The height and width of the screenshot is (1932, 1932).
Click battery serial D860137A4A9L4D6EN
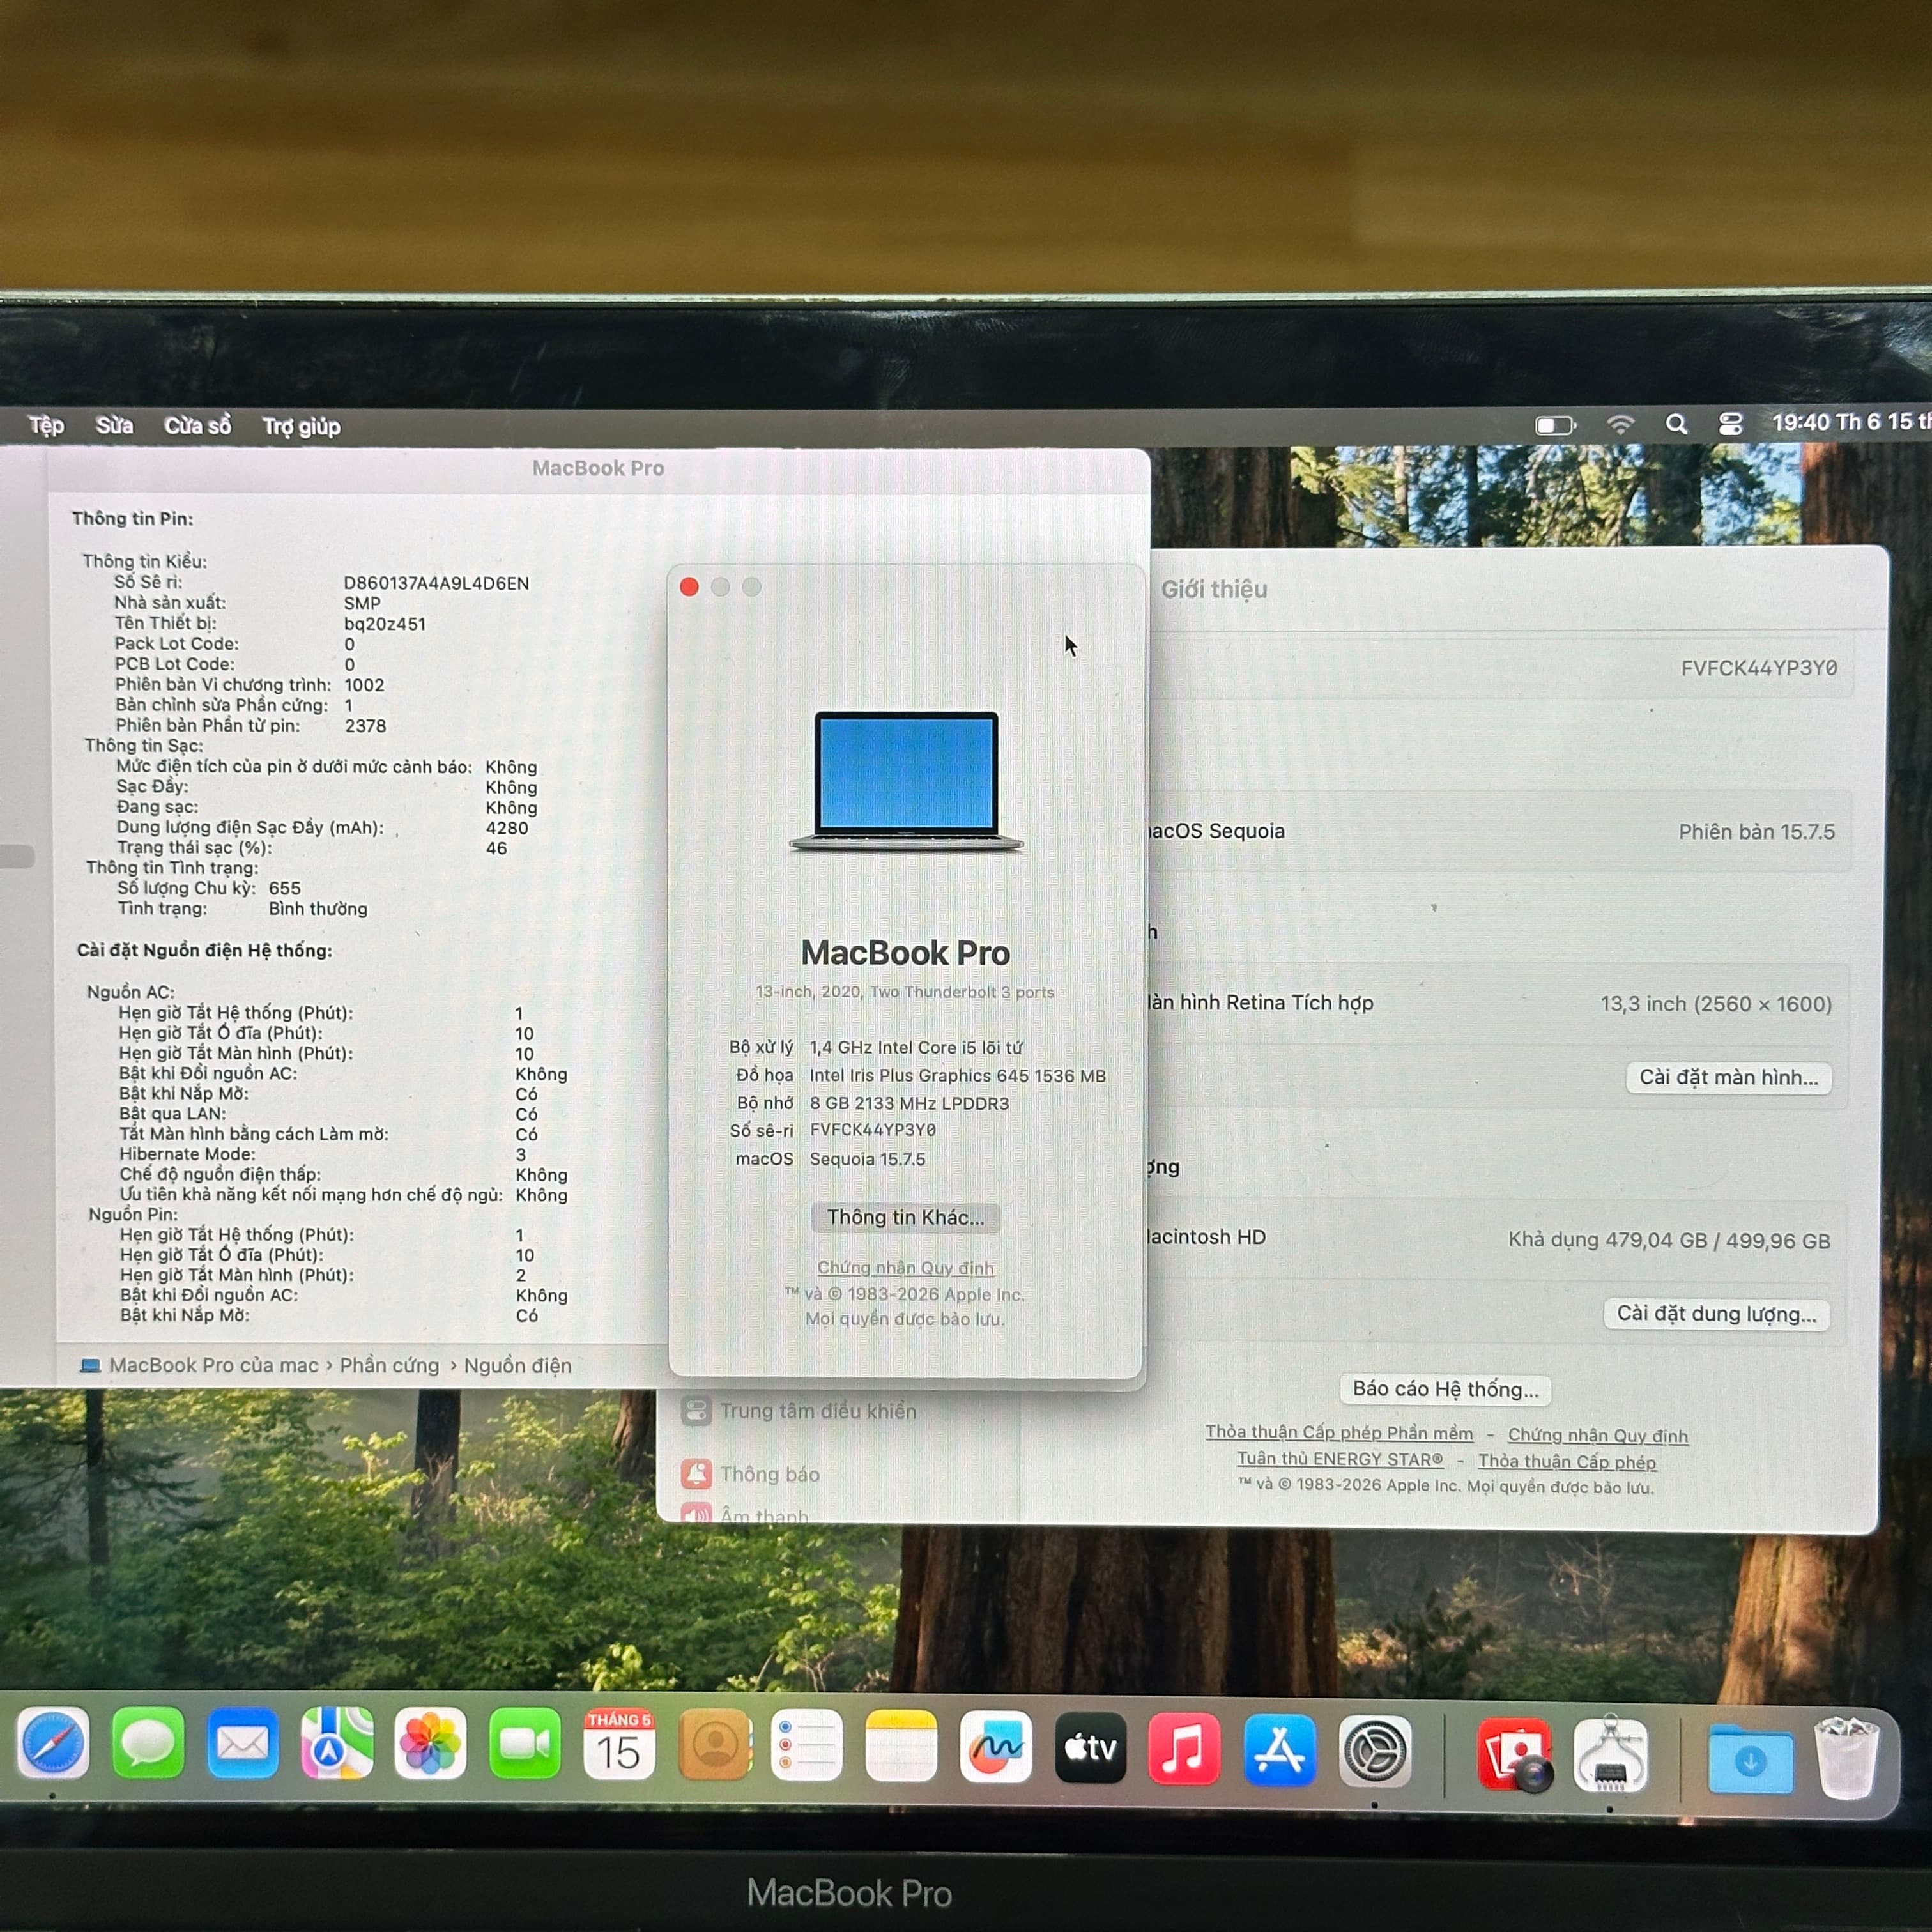point(436,583)
